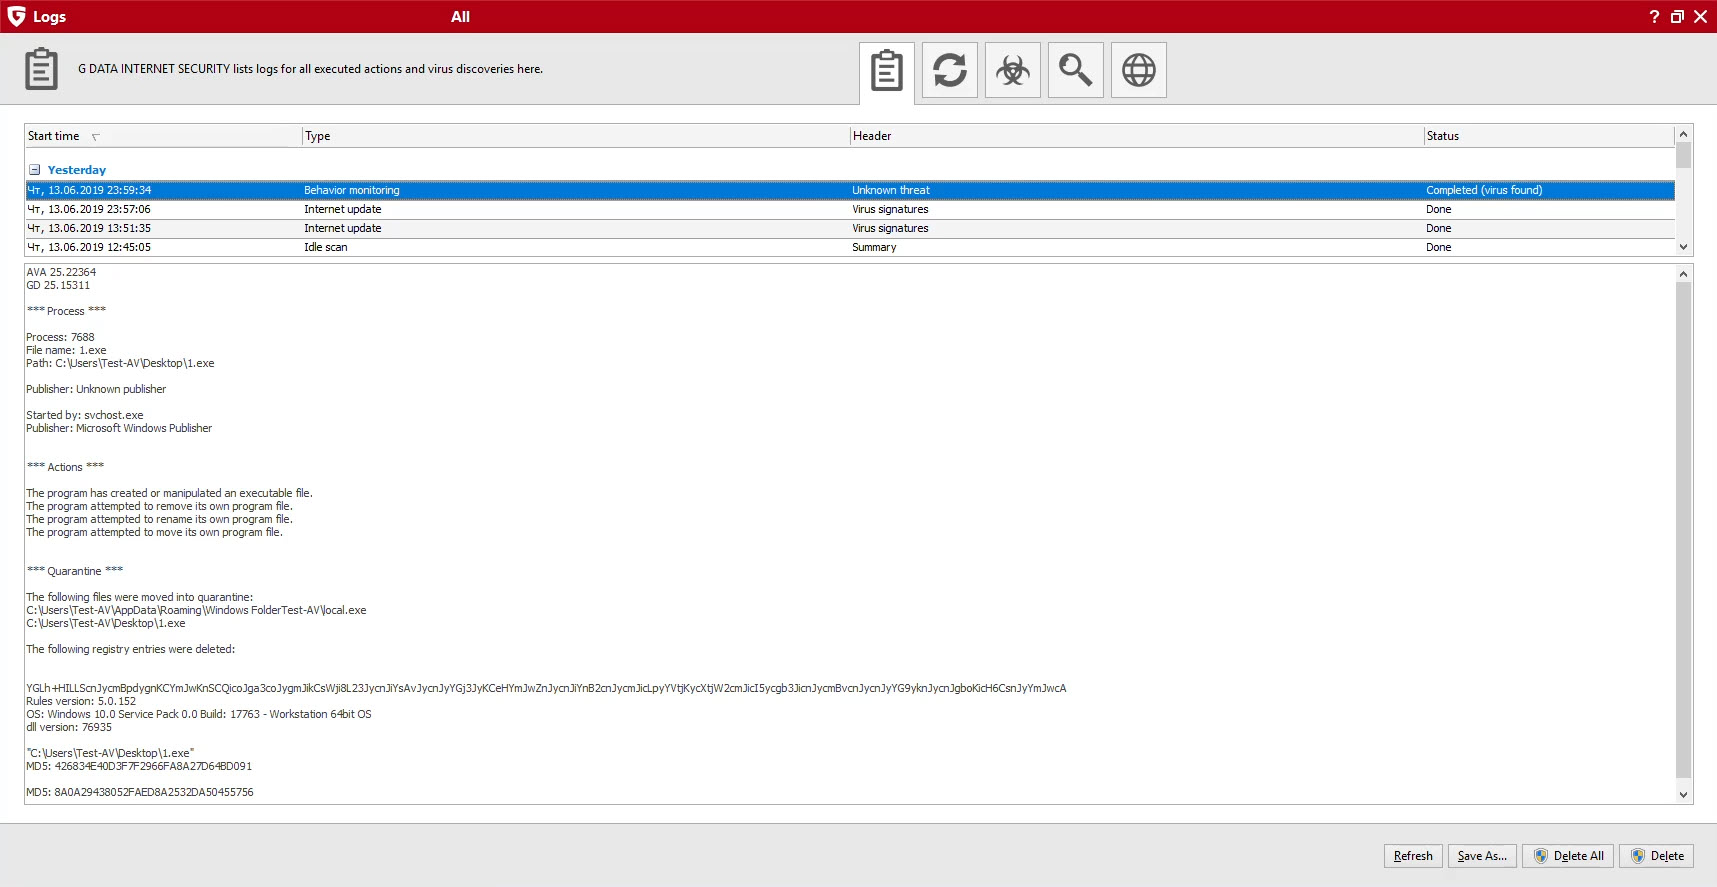Click the MD5 8A0A29438052FAED8A2532DA50455756 line
Screen dimensions: 1717x887
pyautogui.click(x=140, y=792)
